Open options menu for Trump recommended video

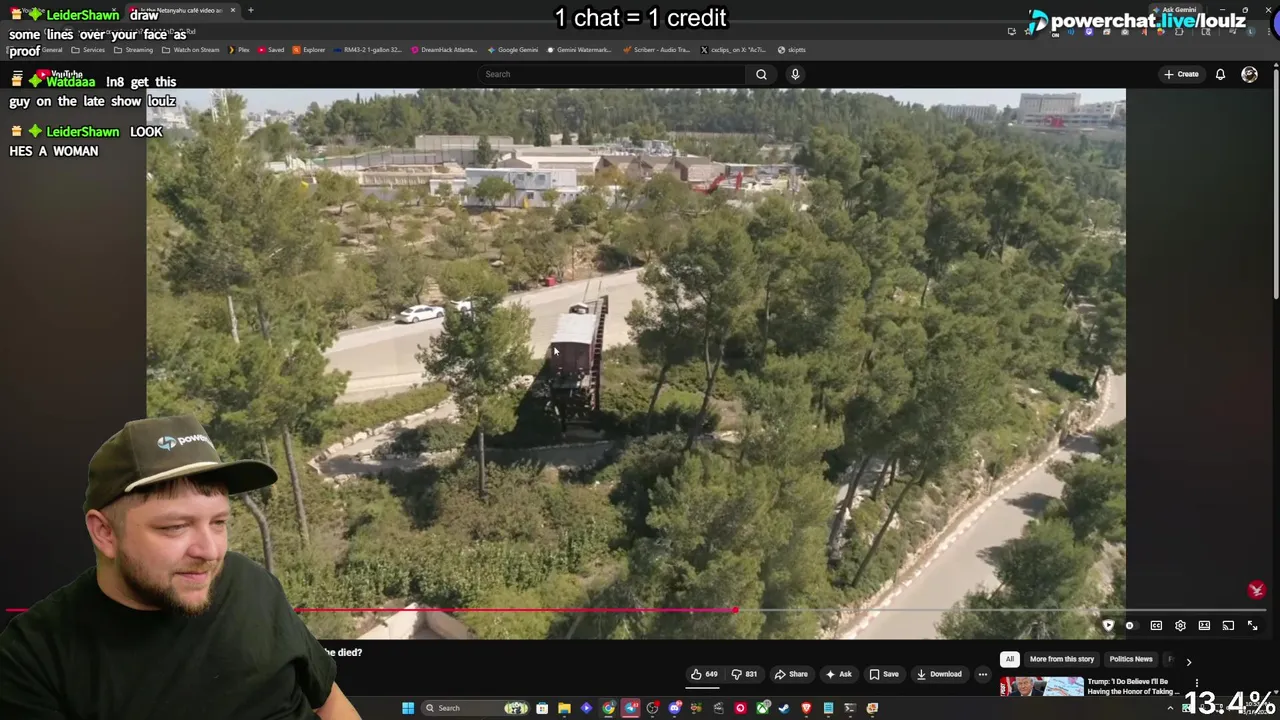pyautogui.click(x=1196, y=684)
